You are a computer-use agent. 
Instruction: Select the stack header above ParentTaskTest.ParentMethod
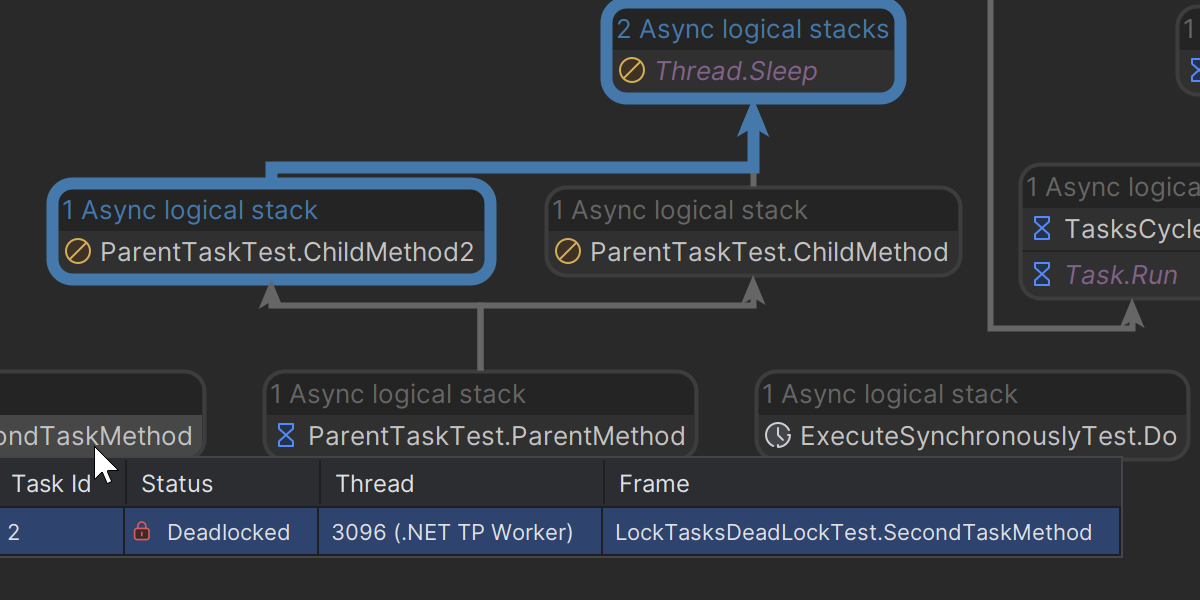pyautogui.click(x=398, y=395)
